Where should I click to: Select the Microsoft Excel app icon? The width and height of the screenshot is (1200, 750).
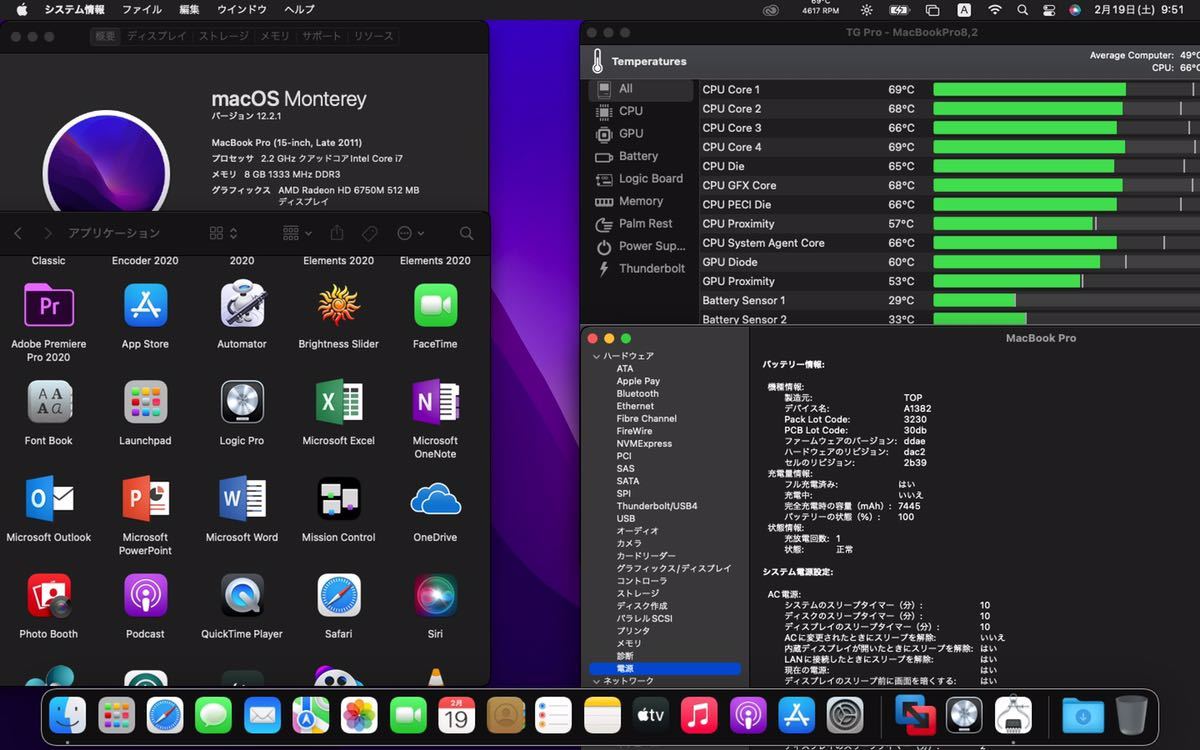click(x=338, y=402)
